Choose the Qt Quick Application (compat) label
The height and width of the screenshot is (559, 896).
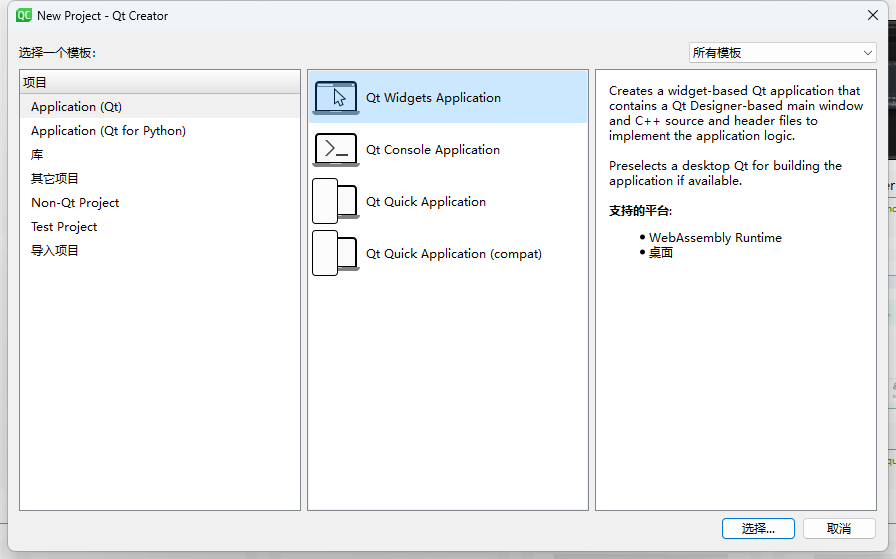click(454, 254)
